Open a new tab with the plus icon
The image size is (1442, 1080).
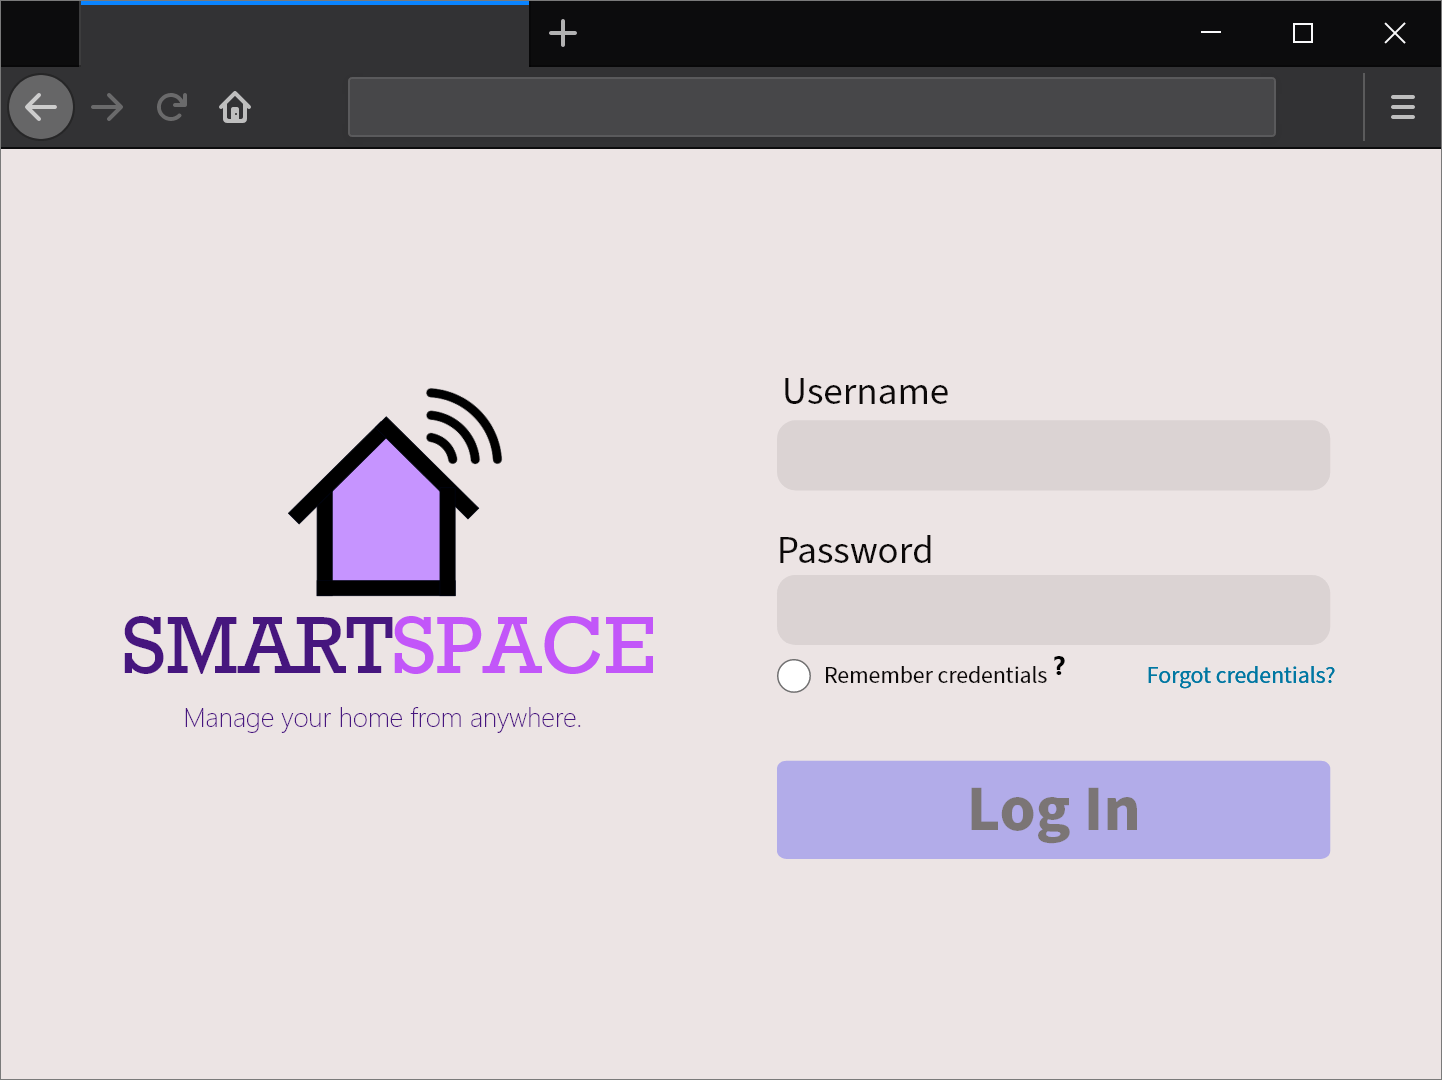coord(563,33)
